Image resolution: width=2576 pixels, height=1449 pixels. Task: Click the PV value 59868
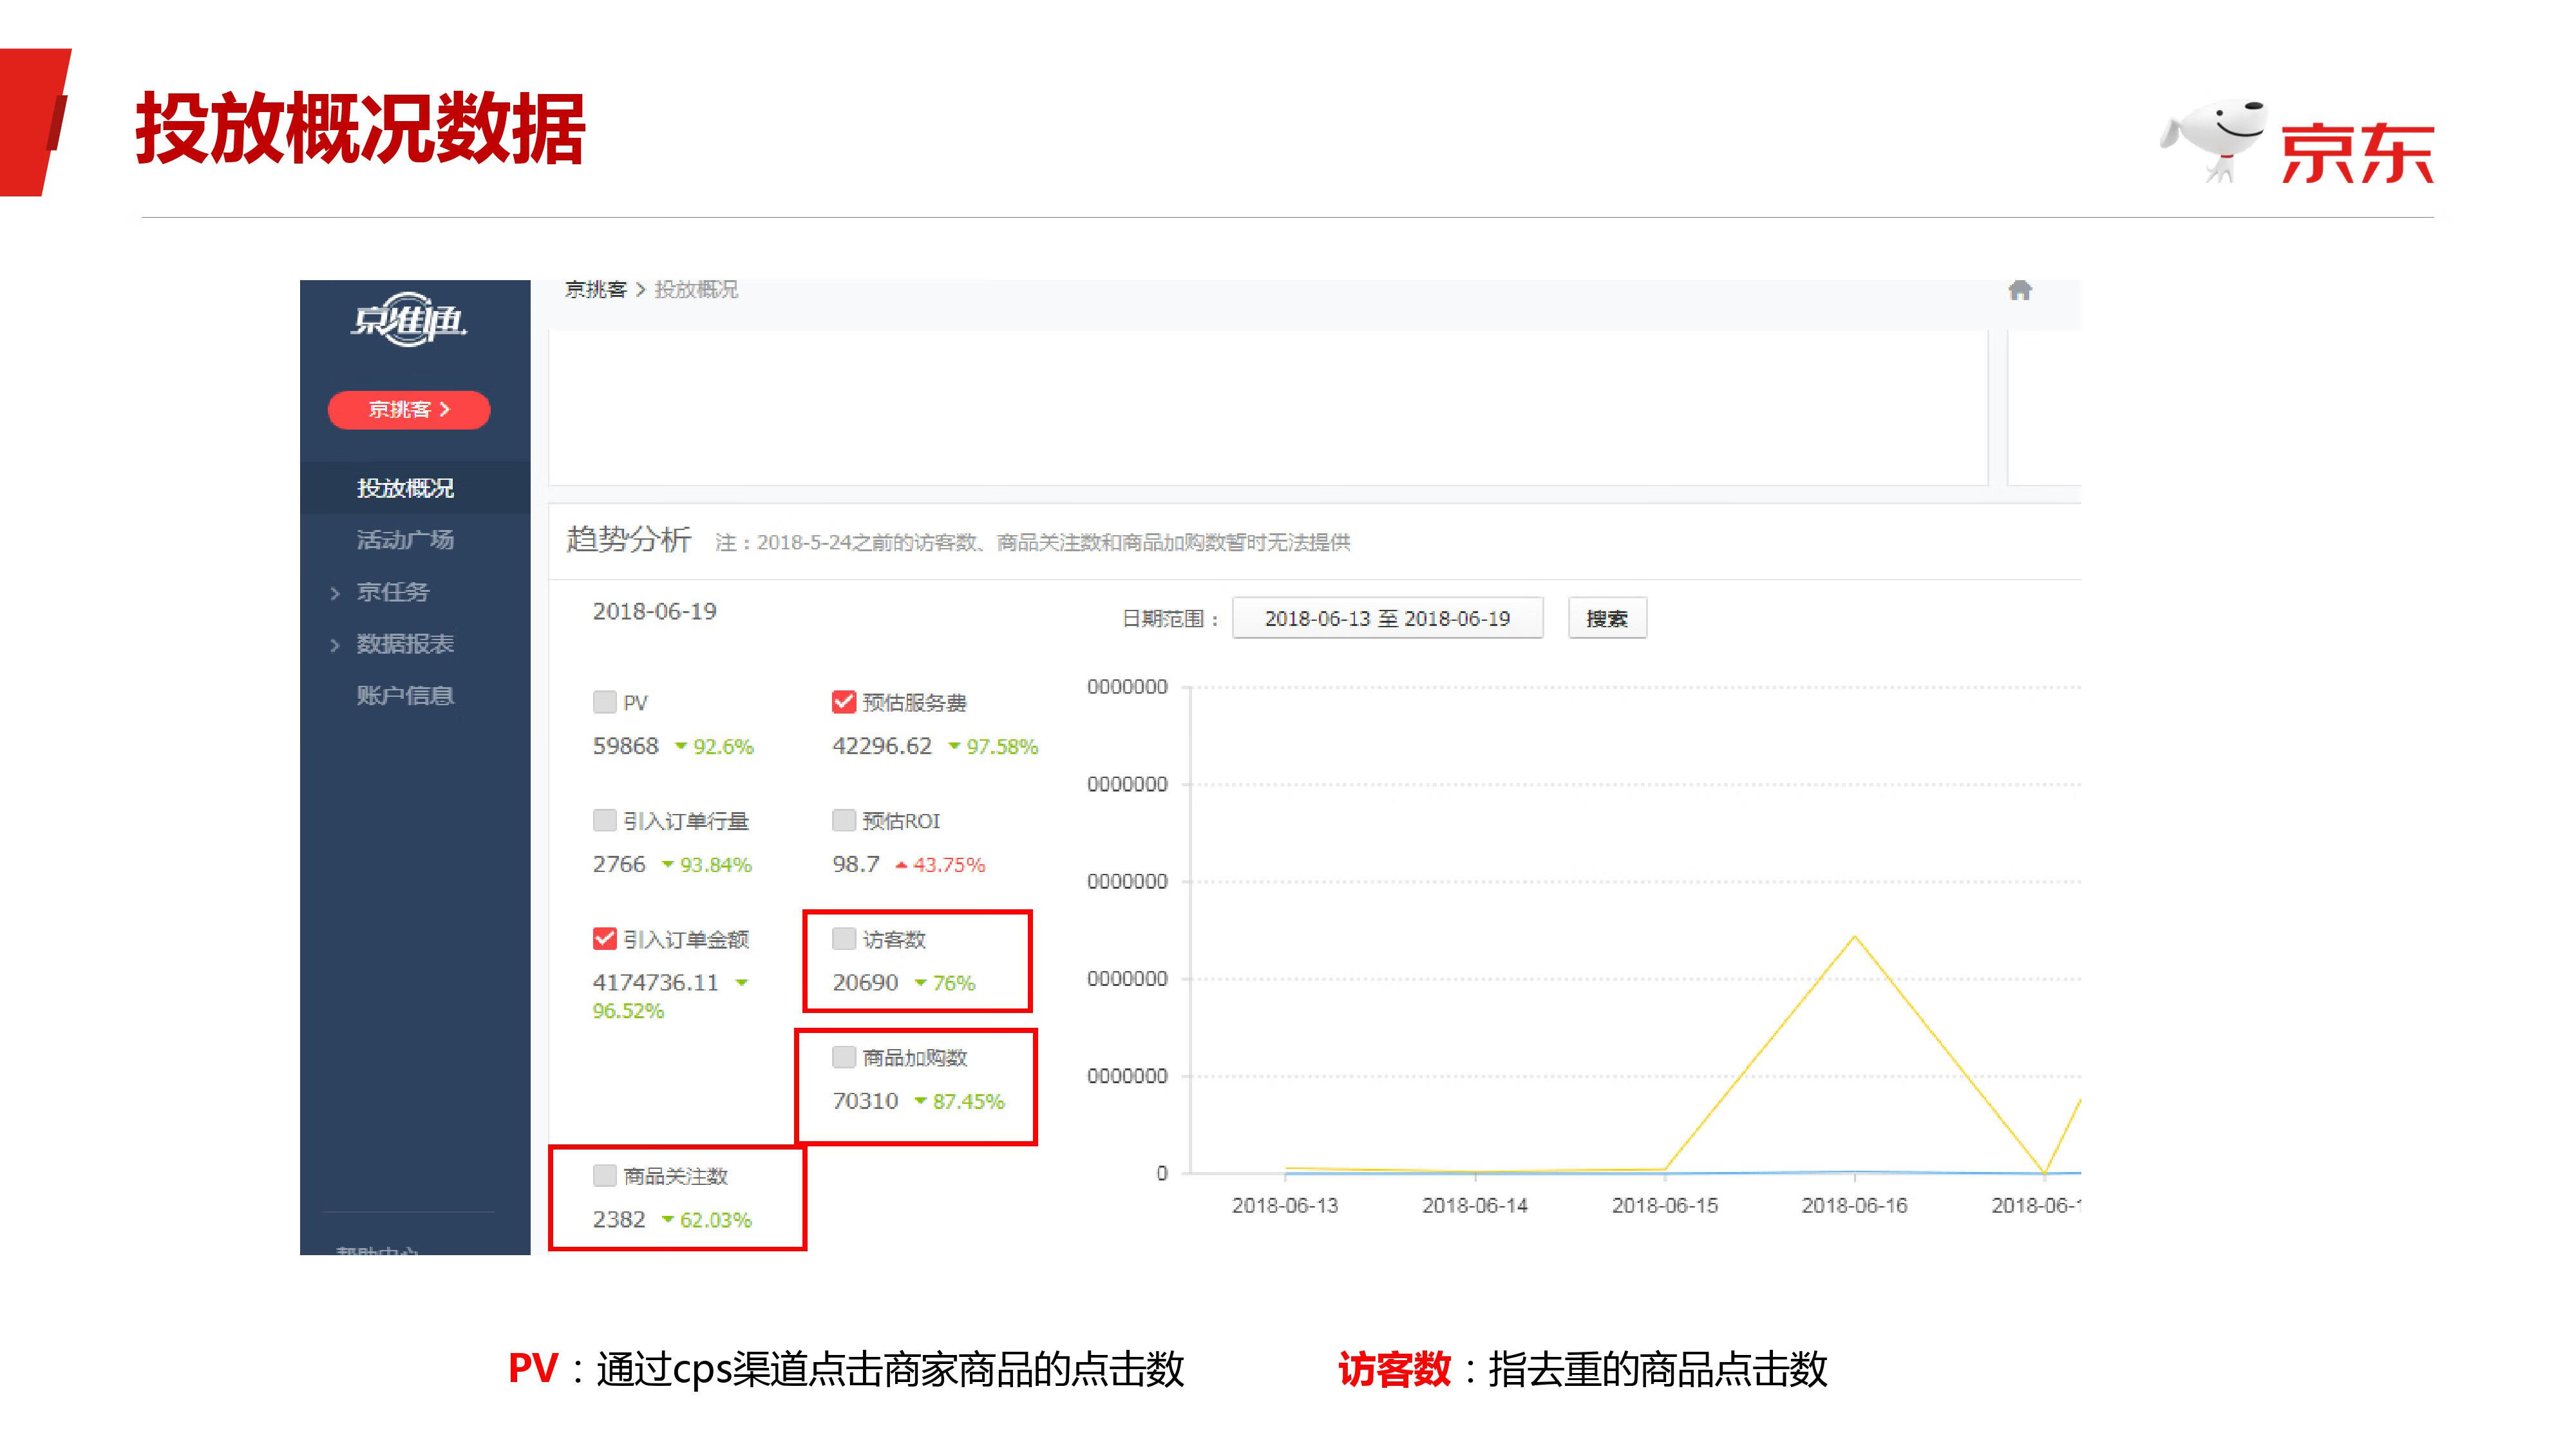pos(625,746)
